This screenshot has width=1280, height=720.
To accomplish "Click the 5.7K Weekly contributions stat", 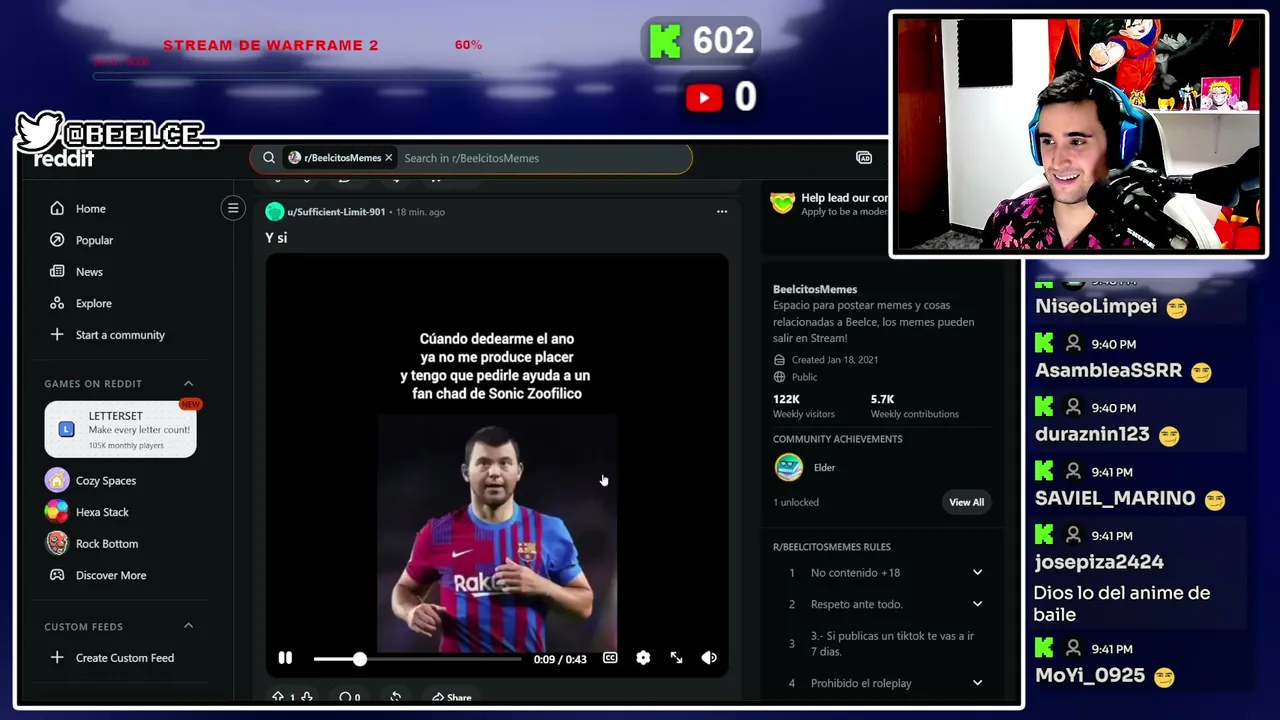I will click(x=915, y=406).
